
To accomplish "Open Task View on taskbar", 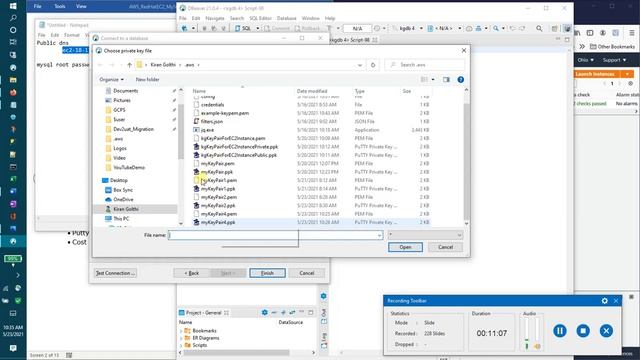I will pos(13,42).
